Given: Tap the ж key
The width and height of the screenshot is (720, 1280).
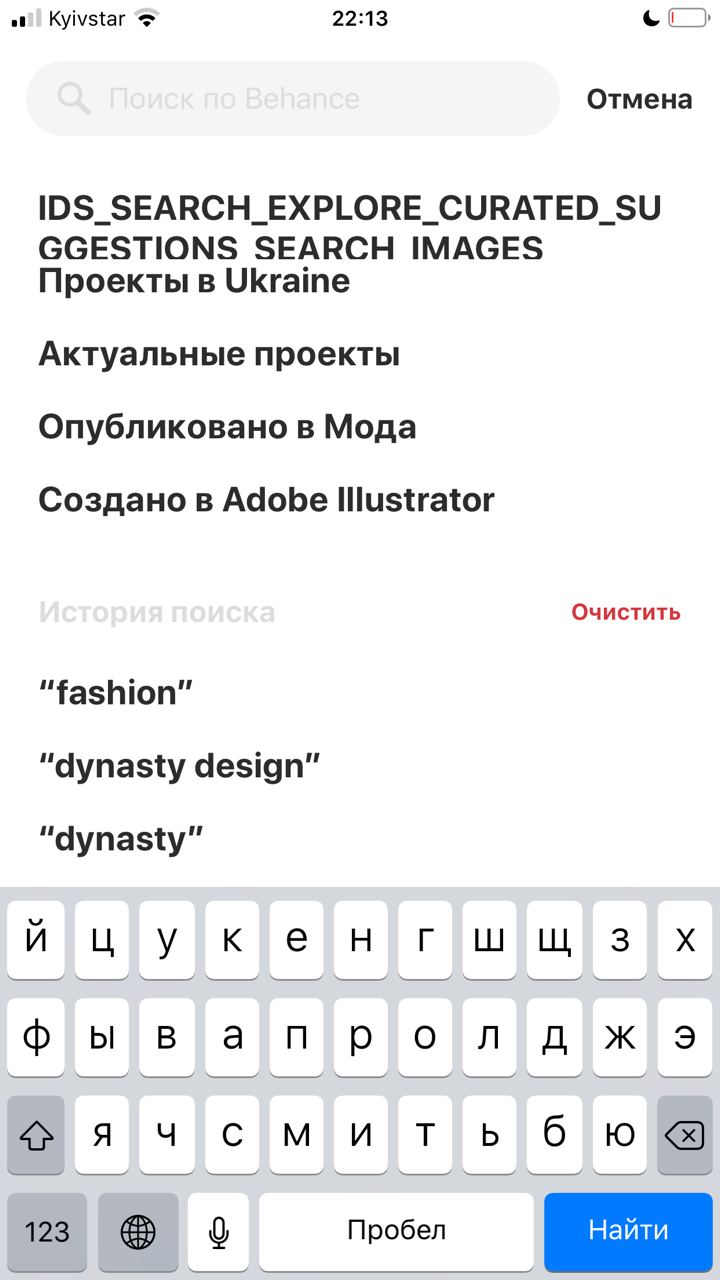Looking at the screenshot, I should coord(620,1038).
